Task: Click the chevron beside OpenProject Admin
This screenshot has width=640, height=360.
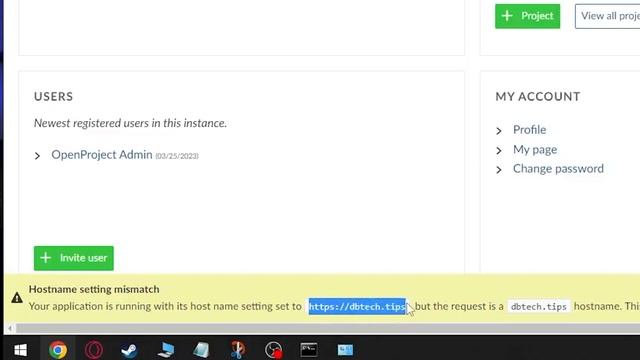Action: pos(38,156)
